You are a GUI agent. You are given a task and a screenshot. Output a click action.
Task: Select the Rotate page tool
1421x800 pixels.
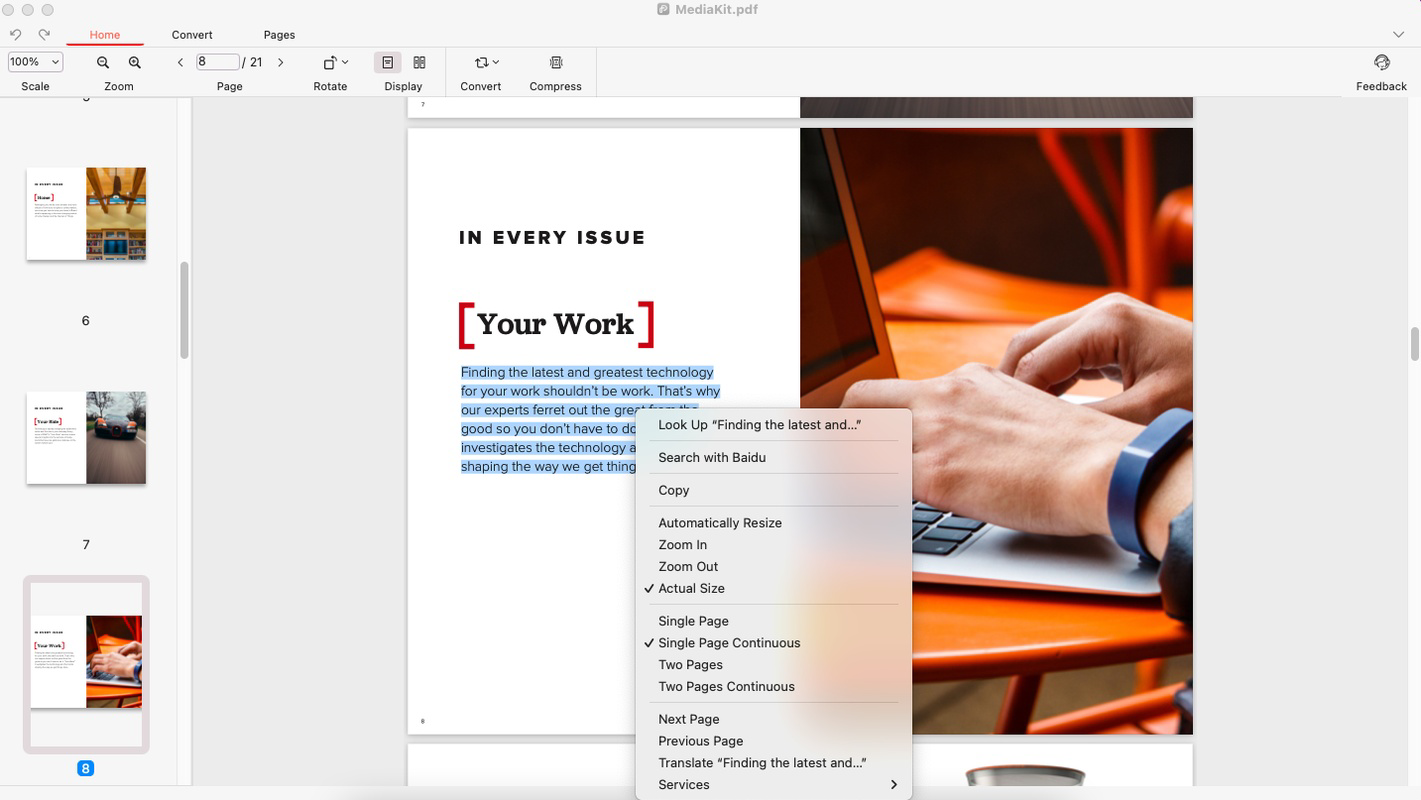click(330, 61)
